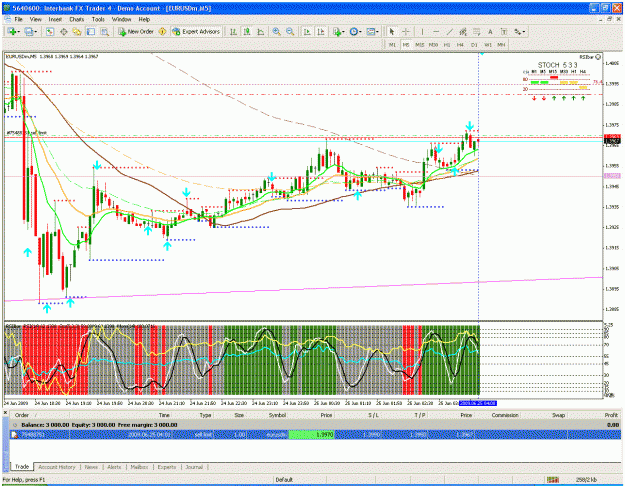Open the Navigator panel icon
Viewport: 625px width, 486px height.
pos(77,31)
